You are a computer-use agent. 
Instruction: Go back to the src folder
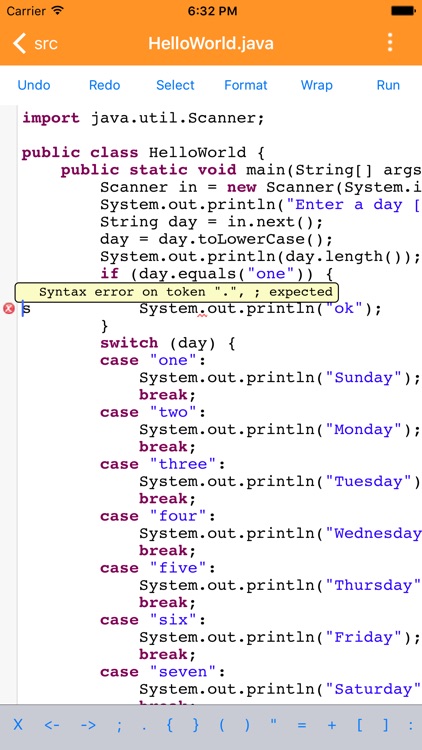(x=35, y=44)
